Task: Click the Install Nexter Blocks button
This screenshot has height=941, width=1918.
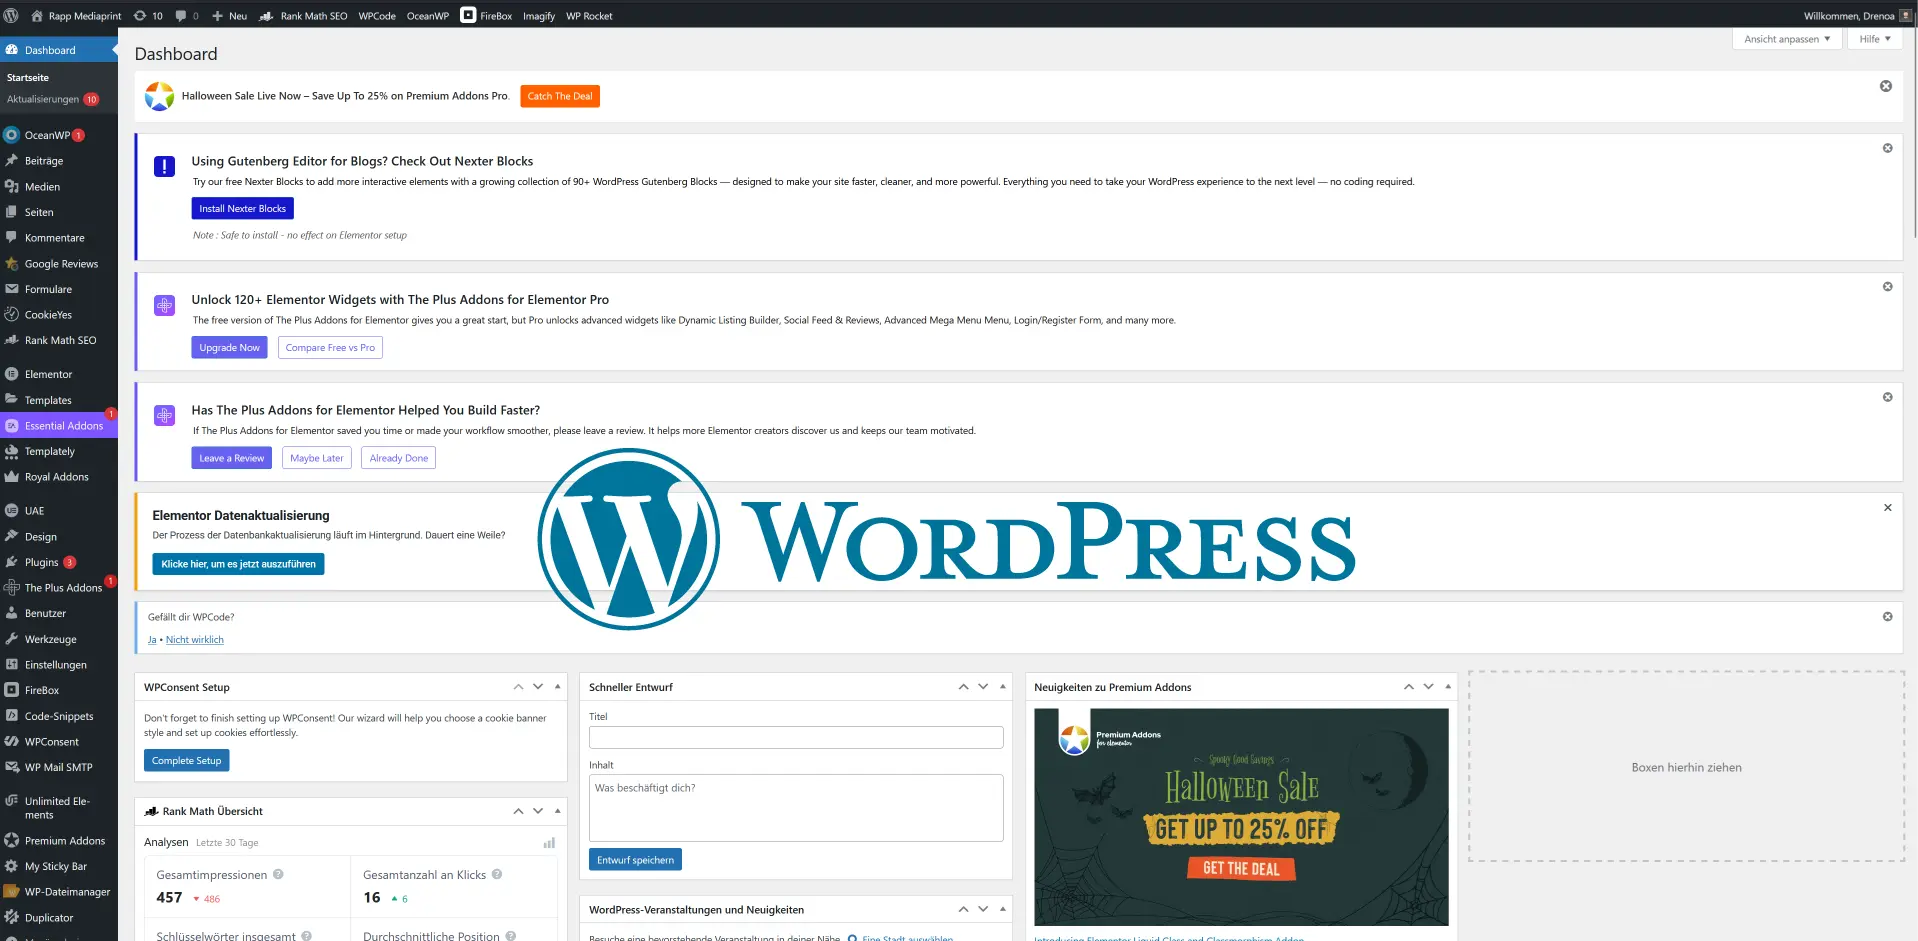Action: click(x=242, y=208)
